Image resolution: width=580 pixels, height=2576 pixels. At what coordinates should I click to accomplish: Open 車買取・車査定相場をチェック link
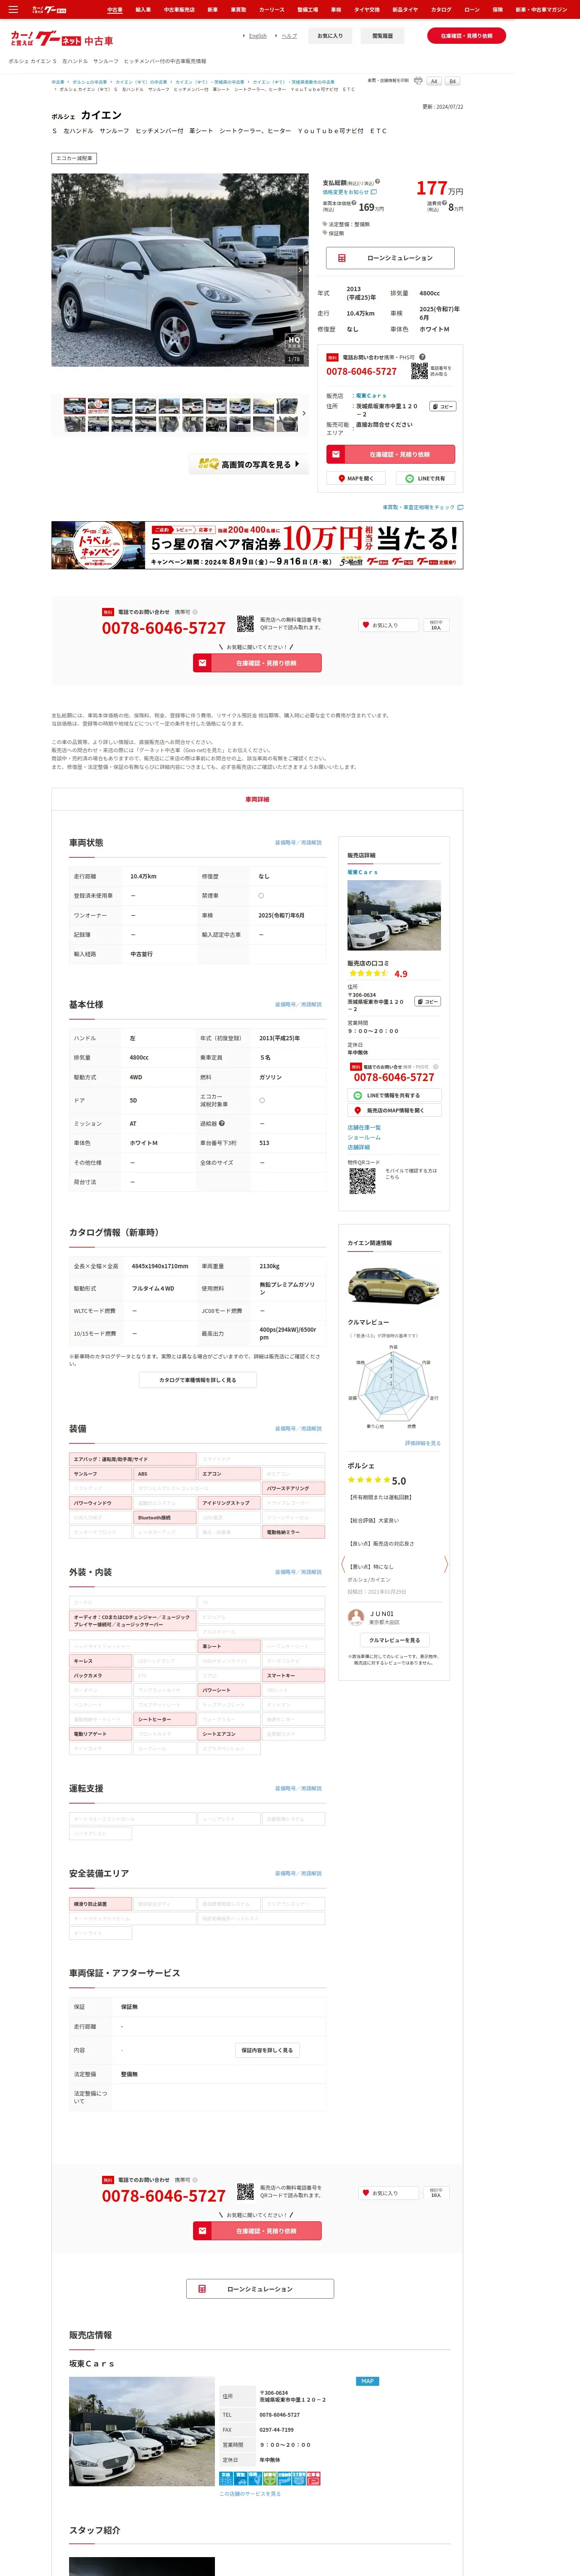pos(422,507)
